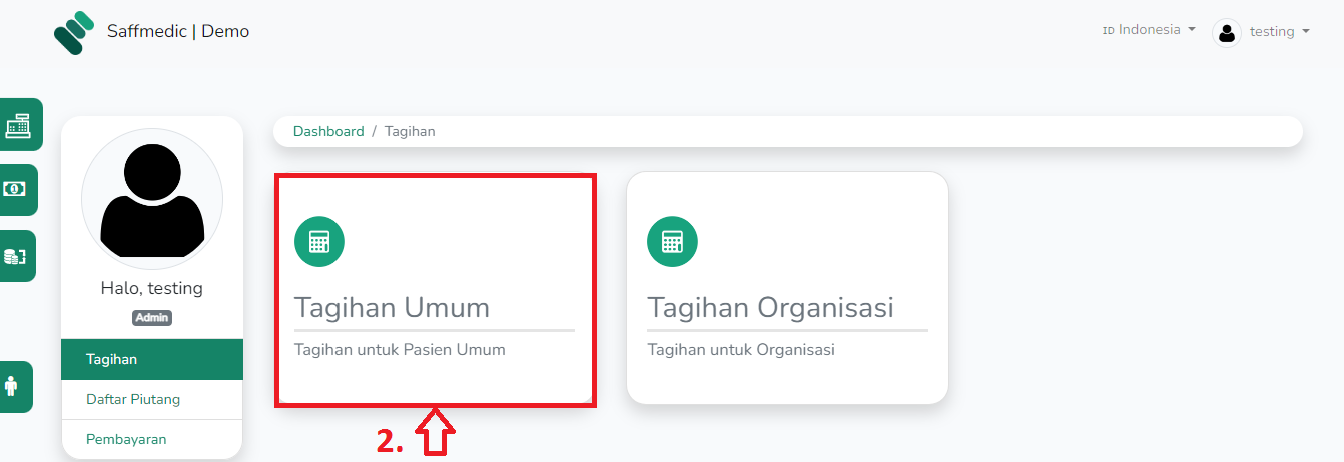Click the banknote money sidebar icon
The image size is (1344, 462).
(16, 189)
